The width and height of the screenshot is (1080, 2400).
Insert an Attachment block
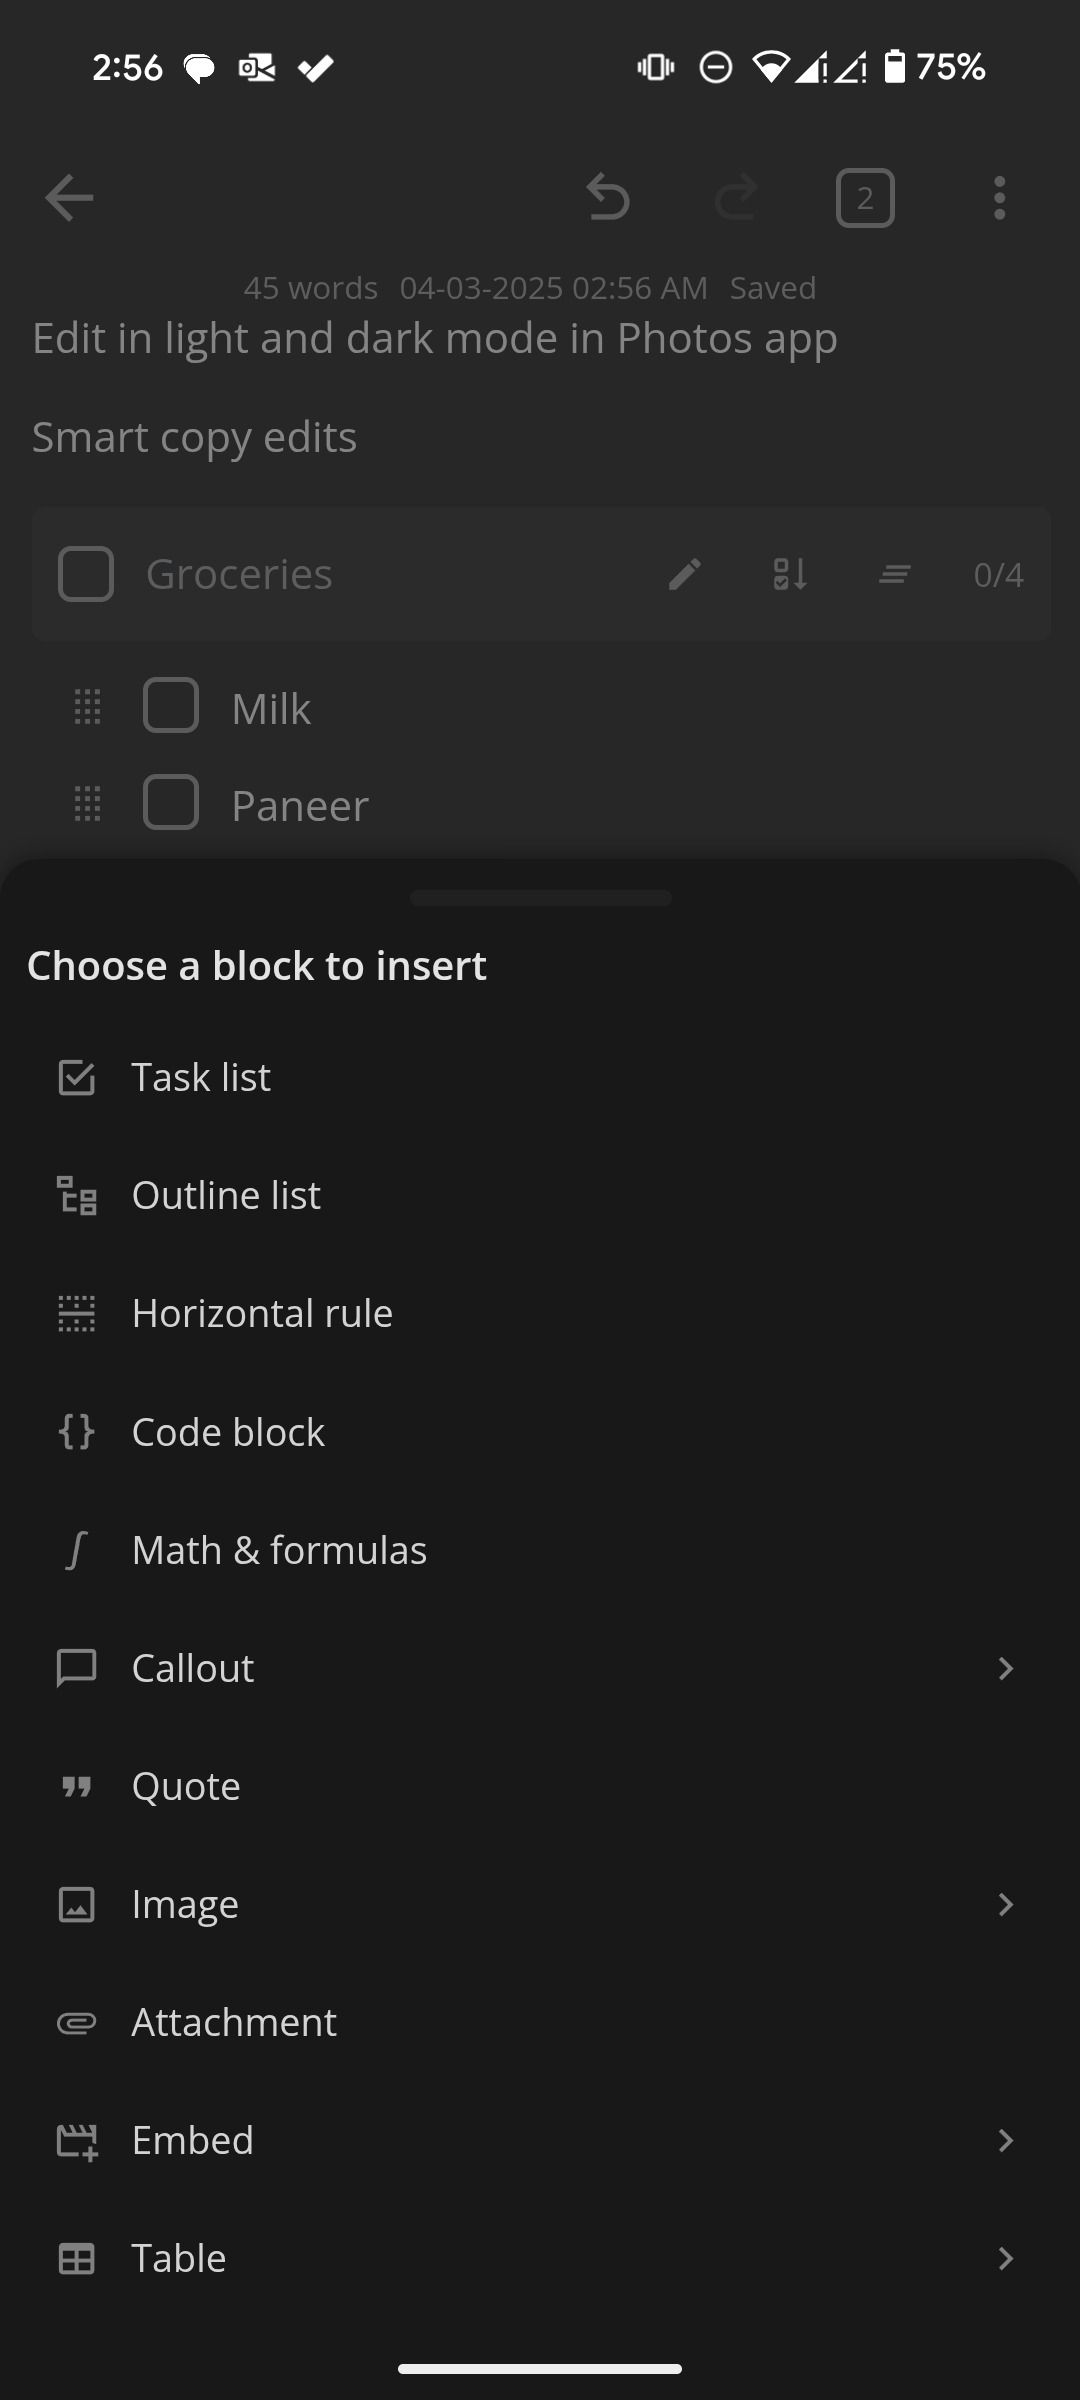pos(233,2022)
